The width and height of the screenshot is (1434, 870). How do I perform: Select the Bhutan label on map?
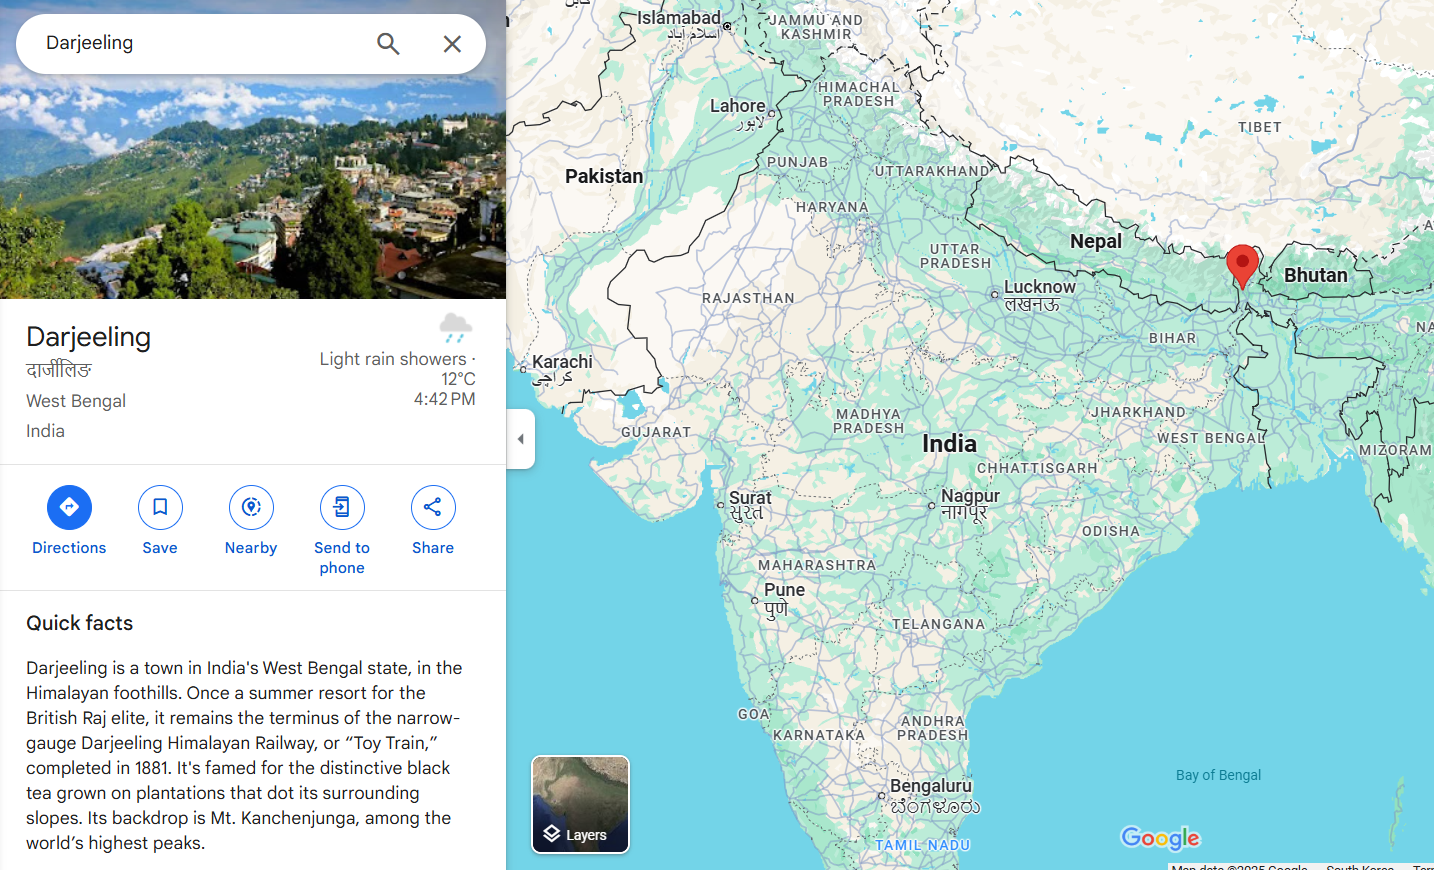pos(1315,275)
